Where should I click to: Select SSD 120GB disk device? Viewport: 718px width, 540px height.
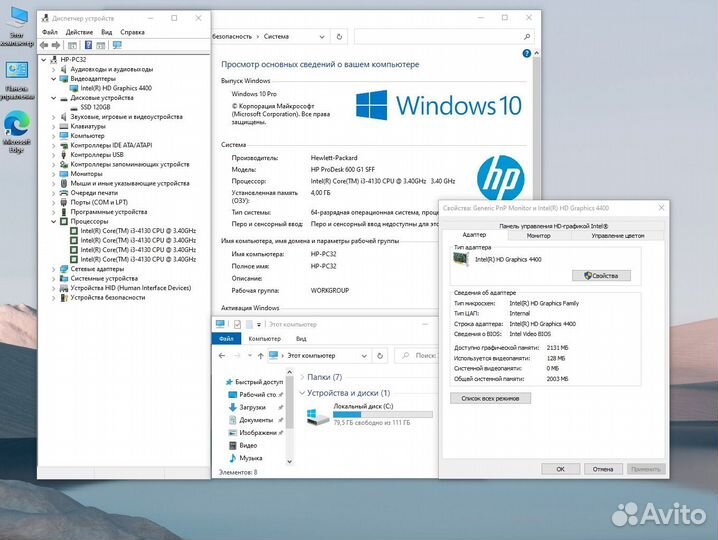pos(95,107)
